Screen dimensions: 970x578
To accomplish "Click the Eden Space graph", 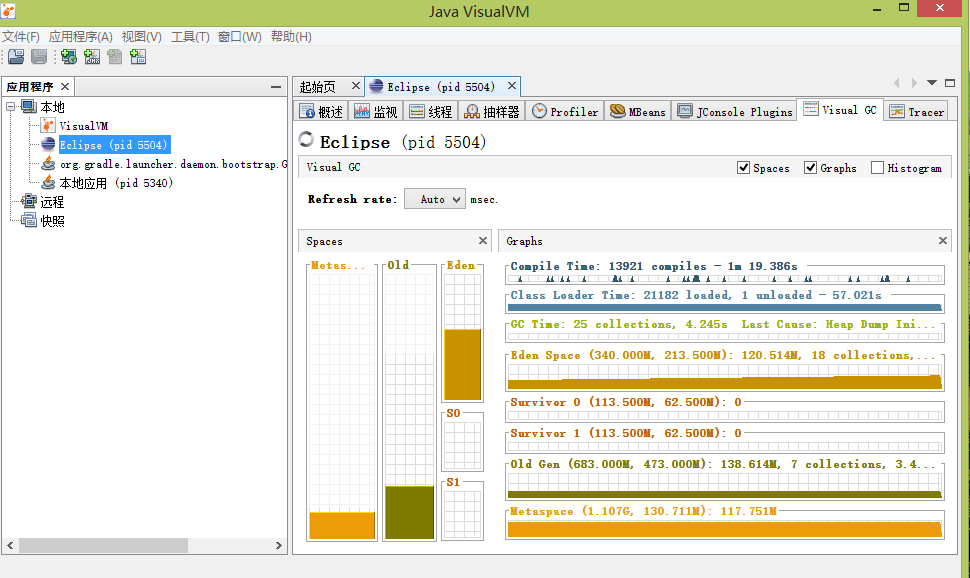I will point(725,376).
